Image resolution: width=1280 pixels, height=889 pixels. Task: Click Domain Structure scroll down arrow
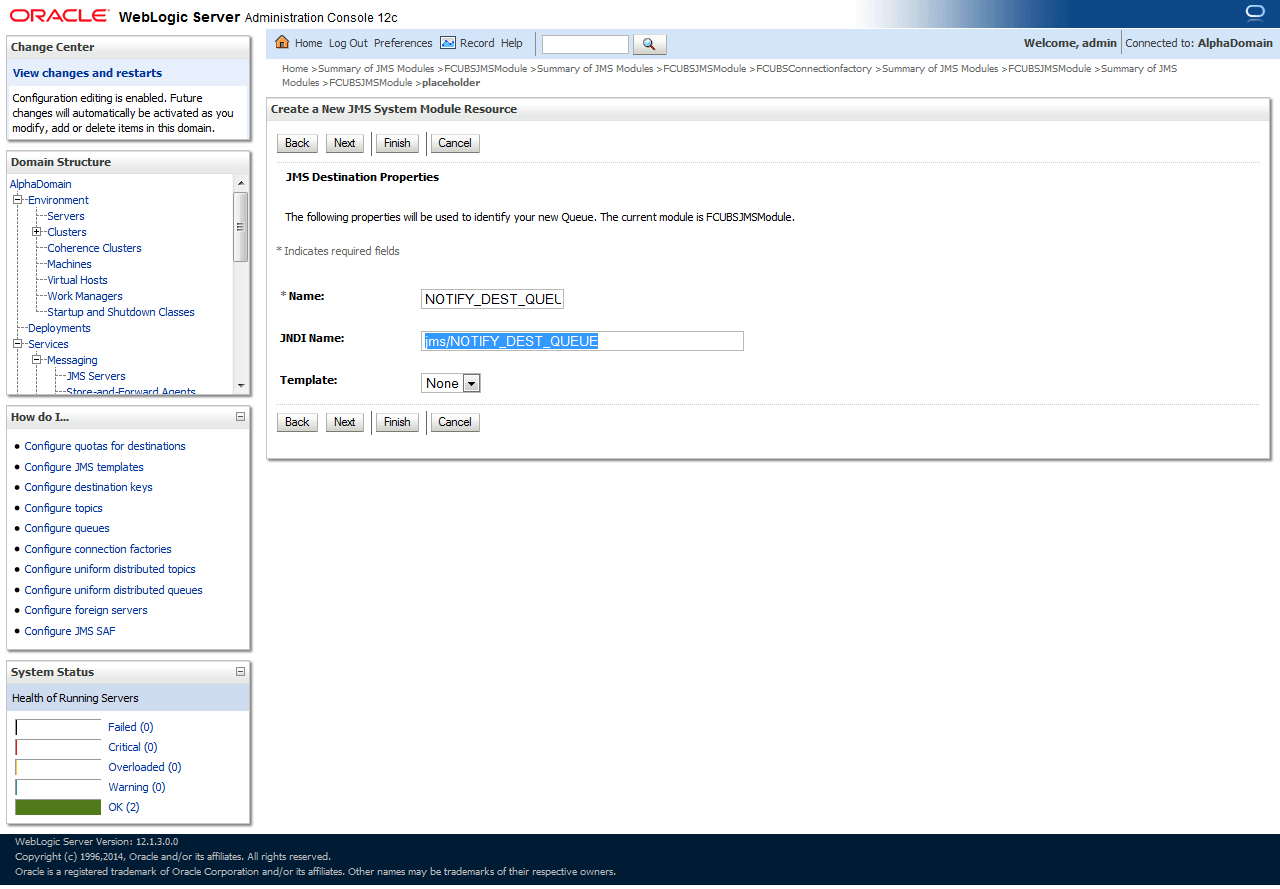(240, 386)
